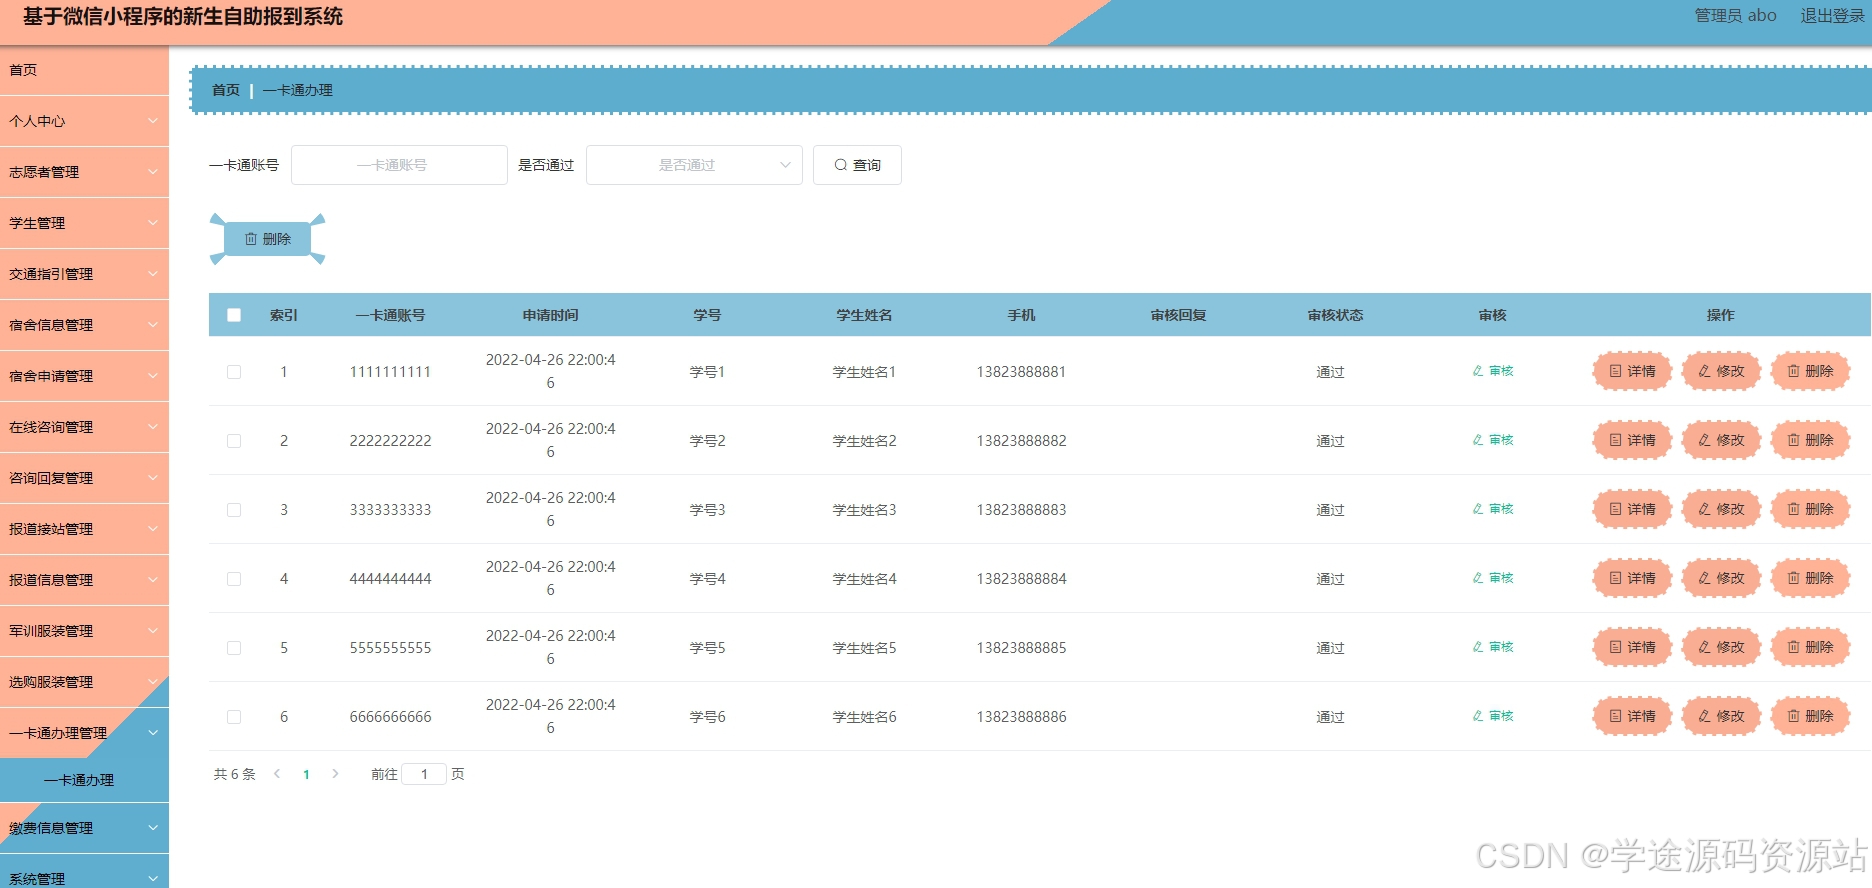
Task: Open 审核 for row 学号2
Action: [x=1493, y=440]
